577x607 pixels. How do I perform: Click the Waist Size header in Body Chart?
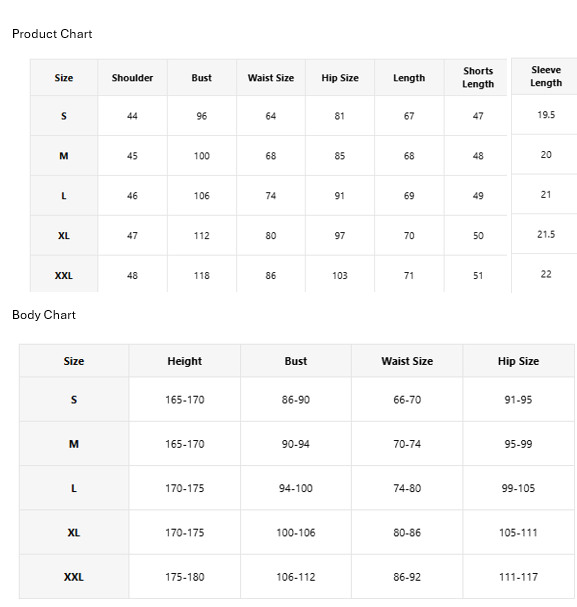407,361
